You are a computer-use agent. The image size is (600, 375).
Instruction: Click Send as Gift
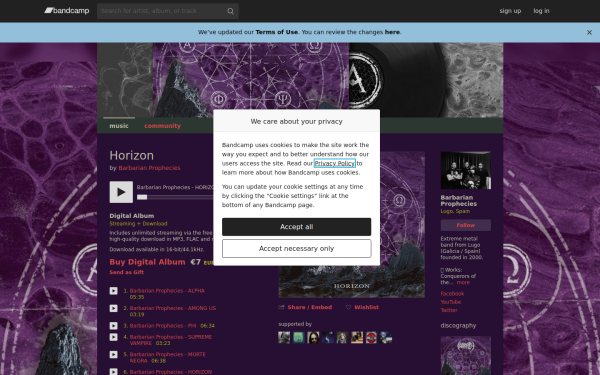[127, 272]
